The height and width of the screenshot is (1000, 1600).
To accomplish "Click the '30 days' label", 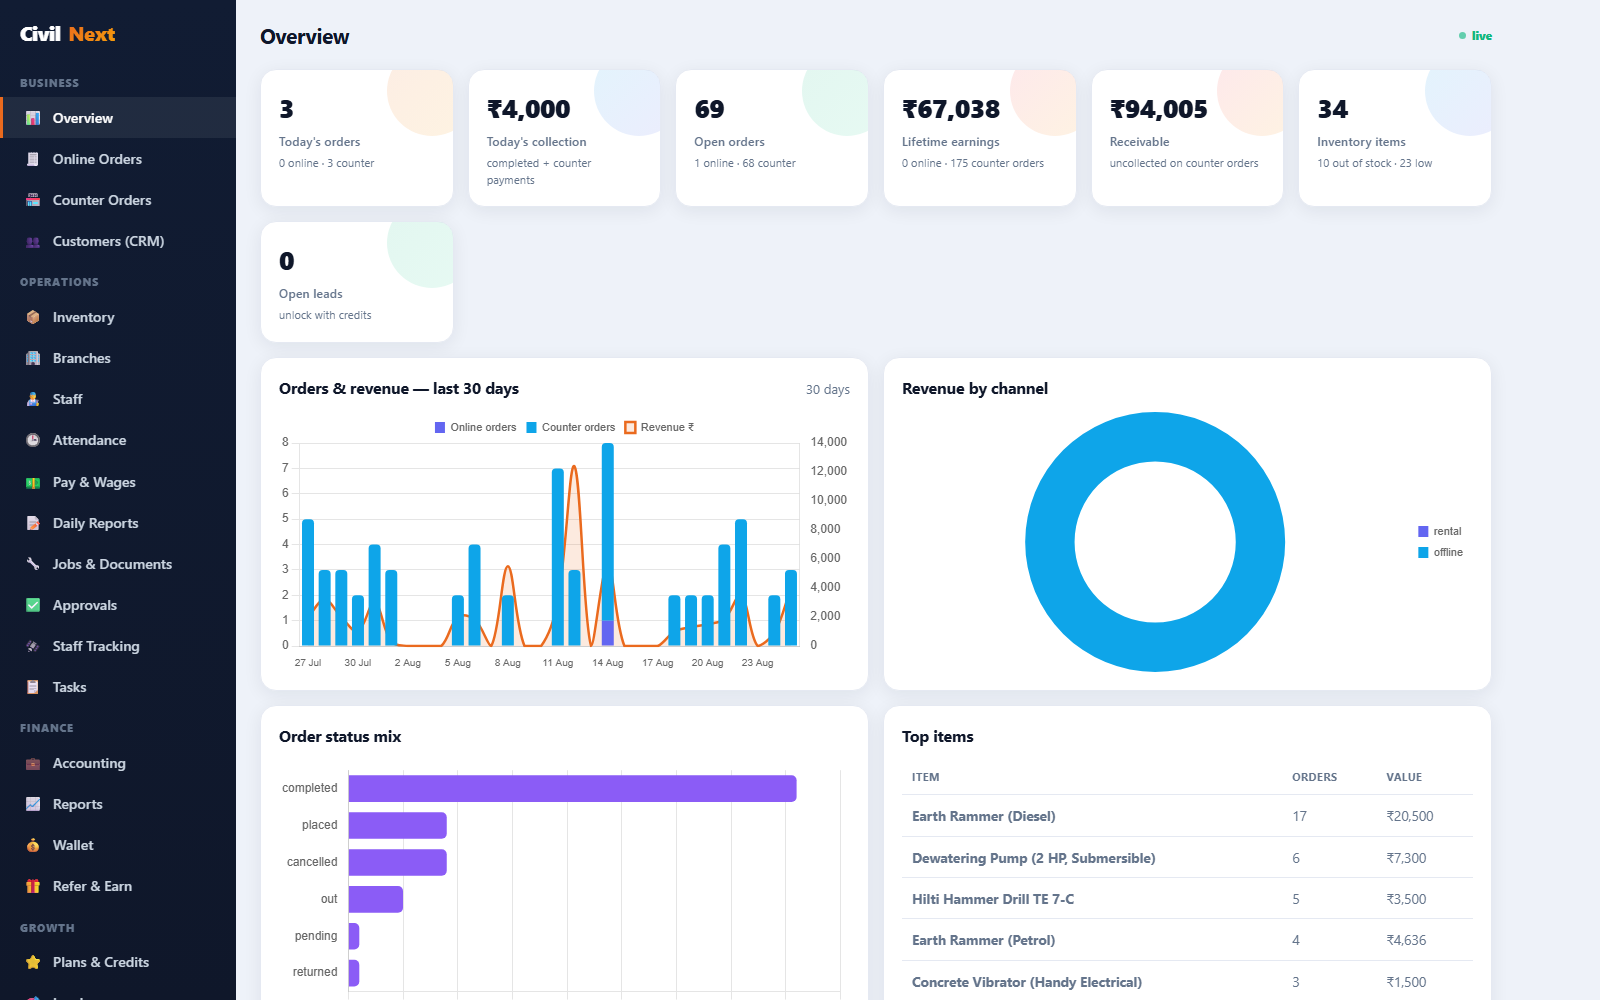I will pos(828,390).
